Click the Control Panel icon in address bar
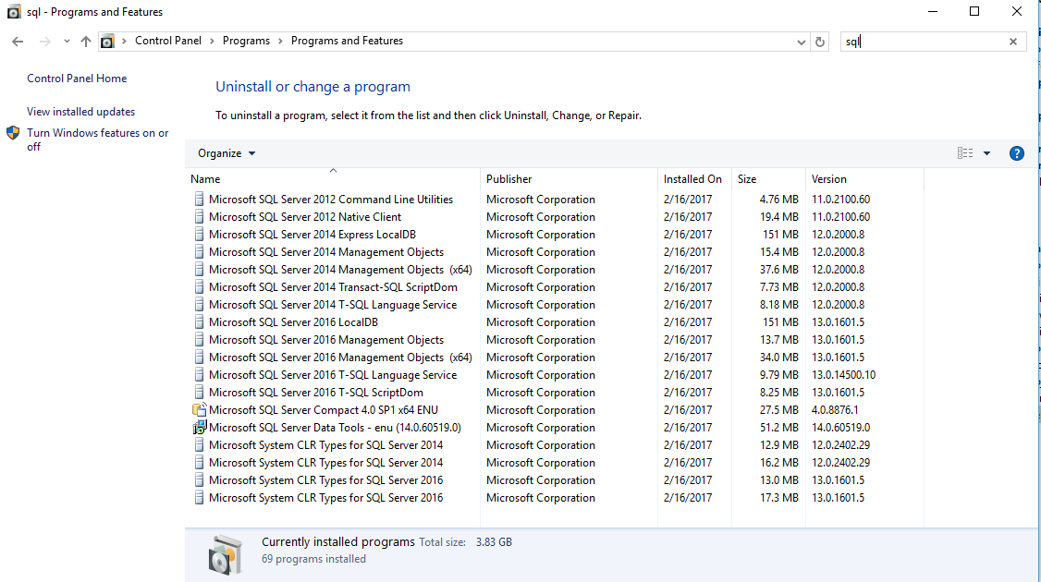Screen dimensions: 1041x582 107,41
